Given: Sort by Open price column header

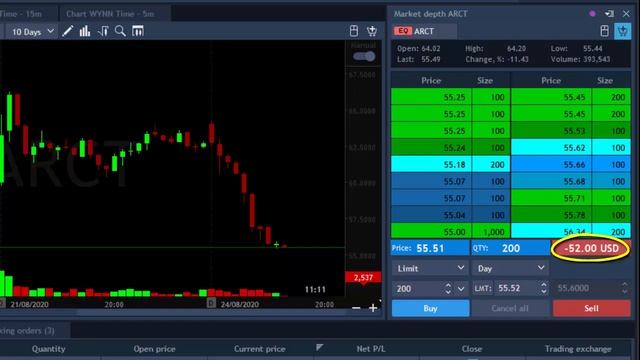Looking at the screenshot, I should [154, 349].
